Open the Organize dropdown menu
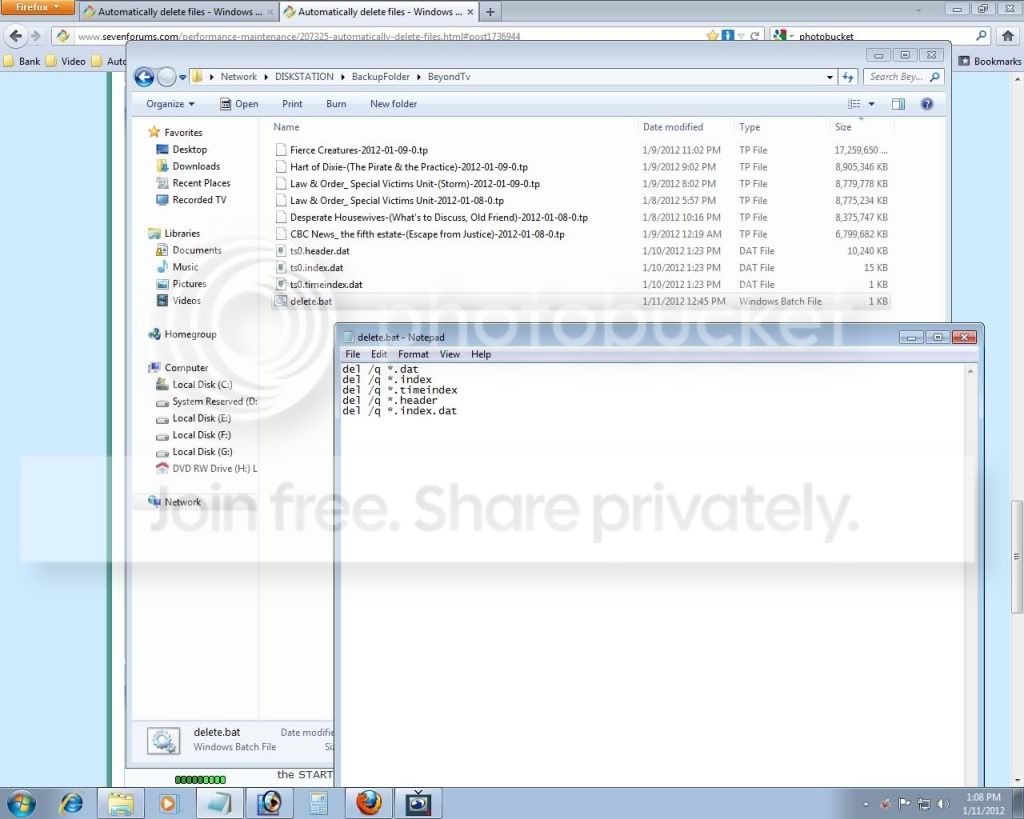 [x=170, y=104]
